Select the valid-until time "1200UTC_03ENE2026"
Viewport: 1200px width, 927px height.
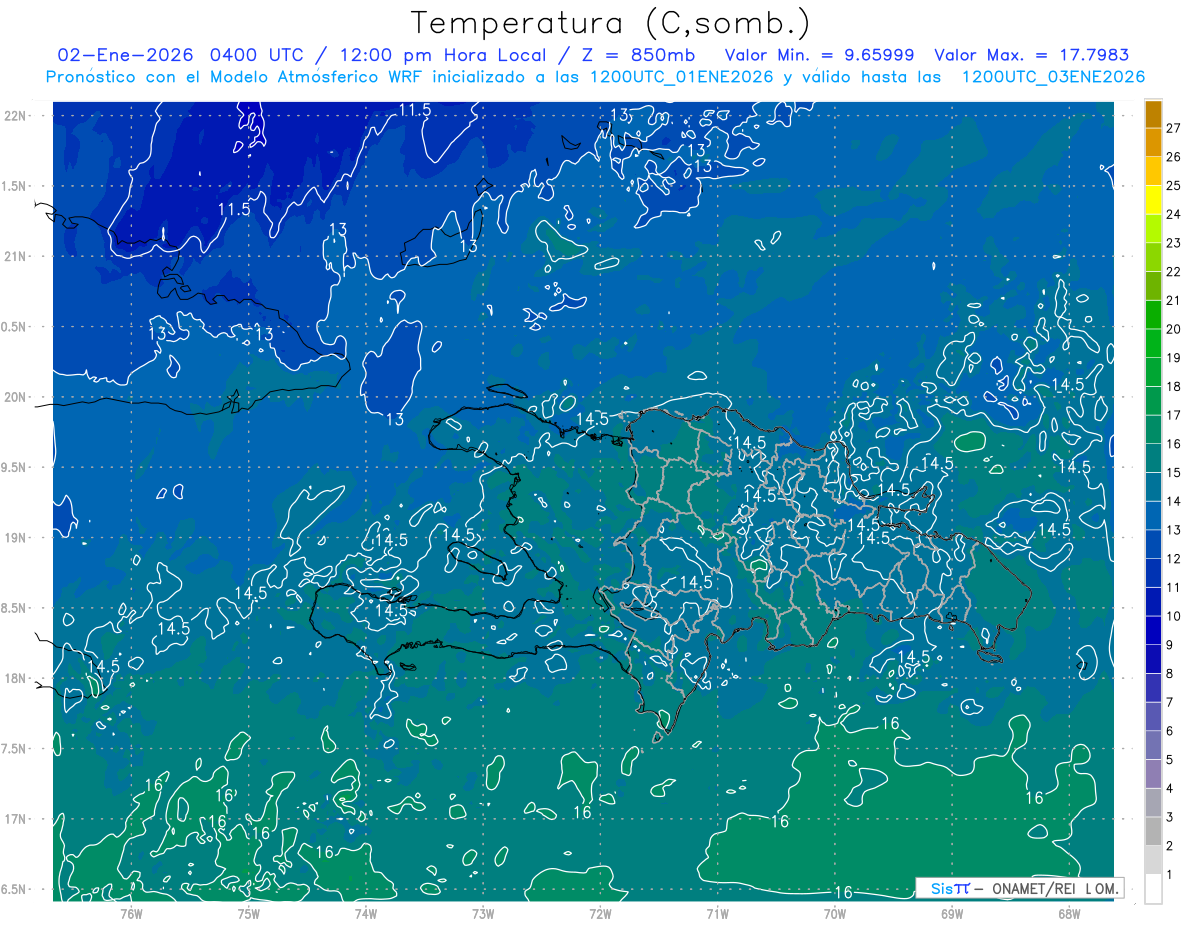pos(1053,77)
